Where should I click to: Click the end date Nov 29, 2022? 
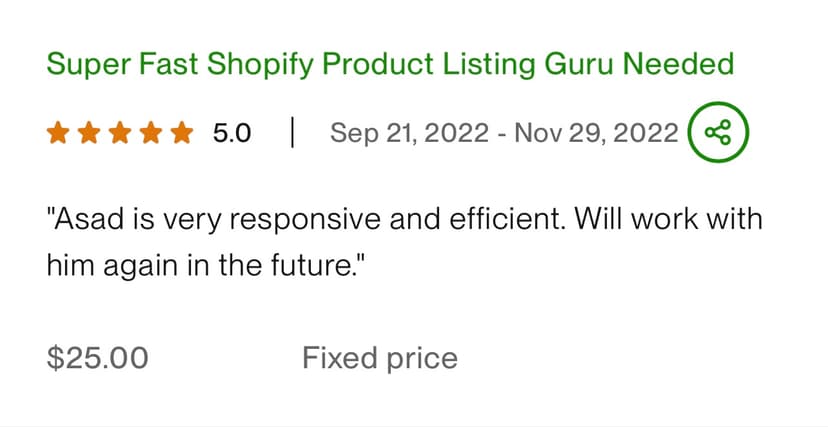click(x=595, y=133)
